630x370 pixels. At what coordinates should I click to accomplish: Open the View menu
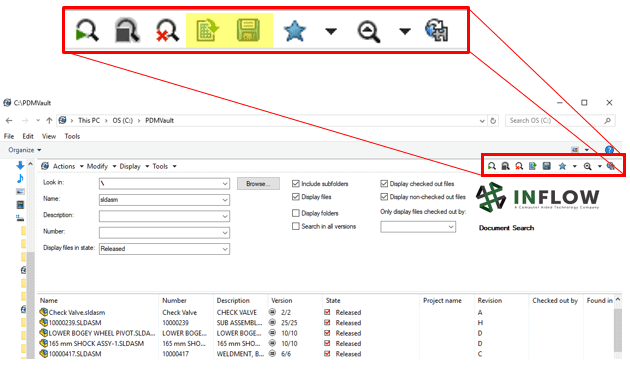(x=49, y=136)
